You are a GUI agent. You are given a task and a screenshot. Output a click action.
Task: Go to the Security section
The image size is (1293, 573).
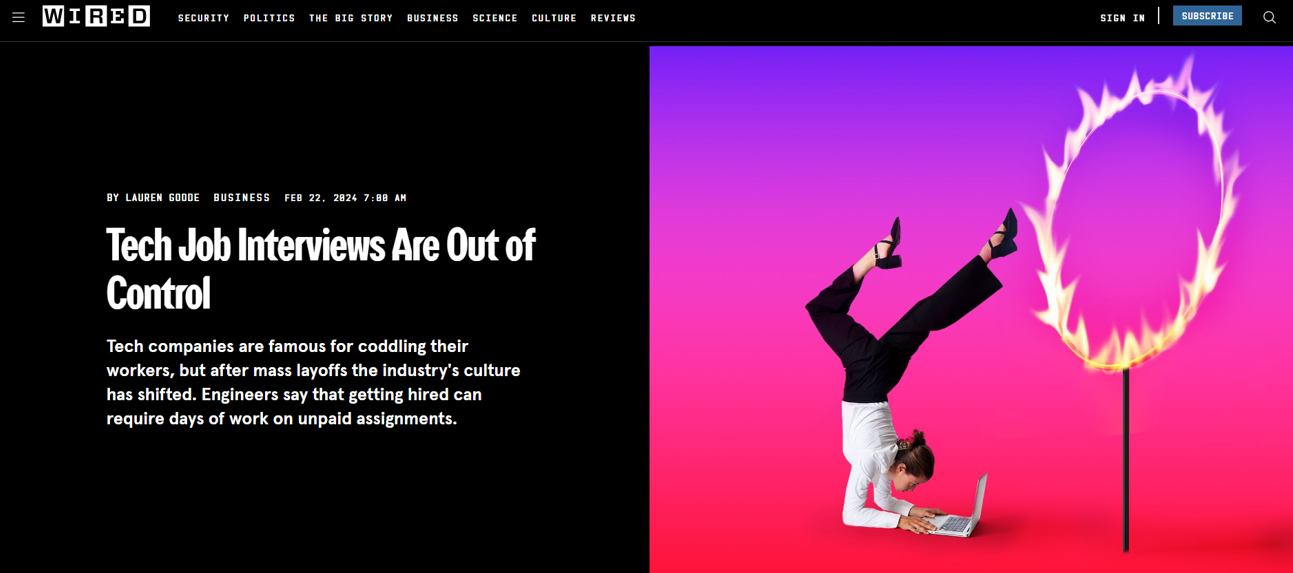pos(204,18)
